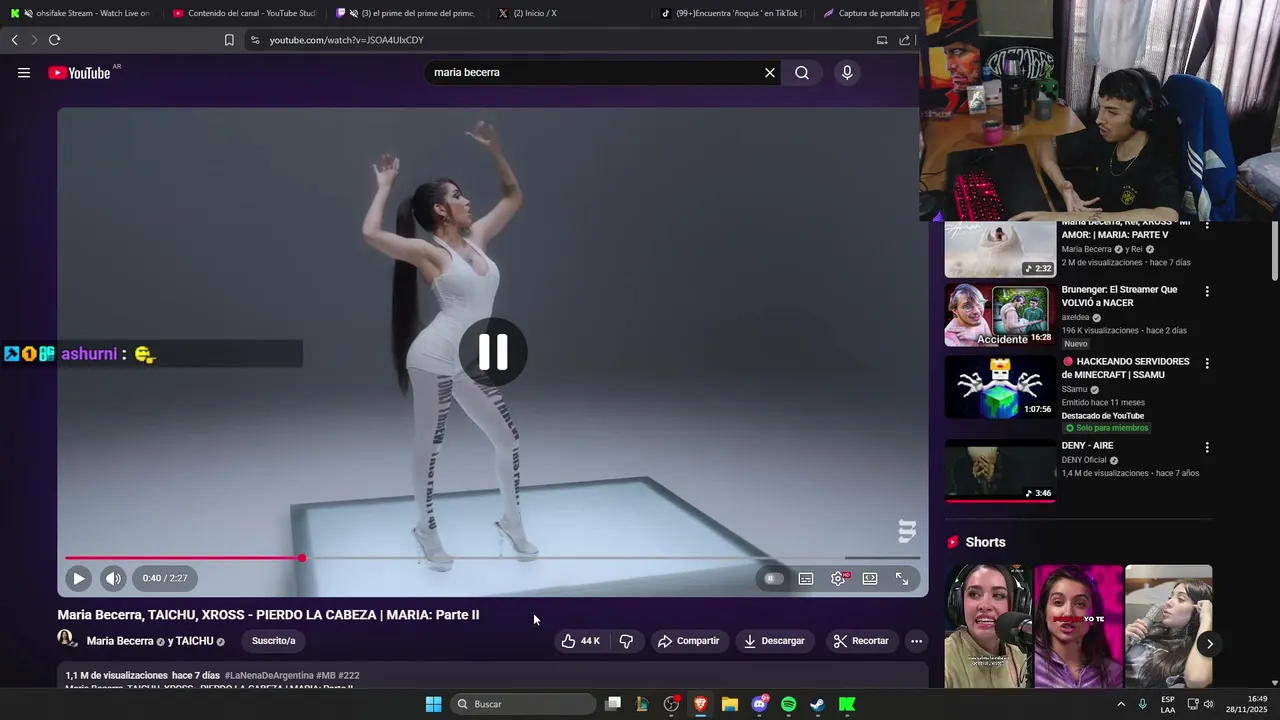Submit search with the magnifier icon
The width and height of the screenshot is (1280, 720).
pos(802,72)
